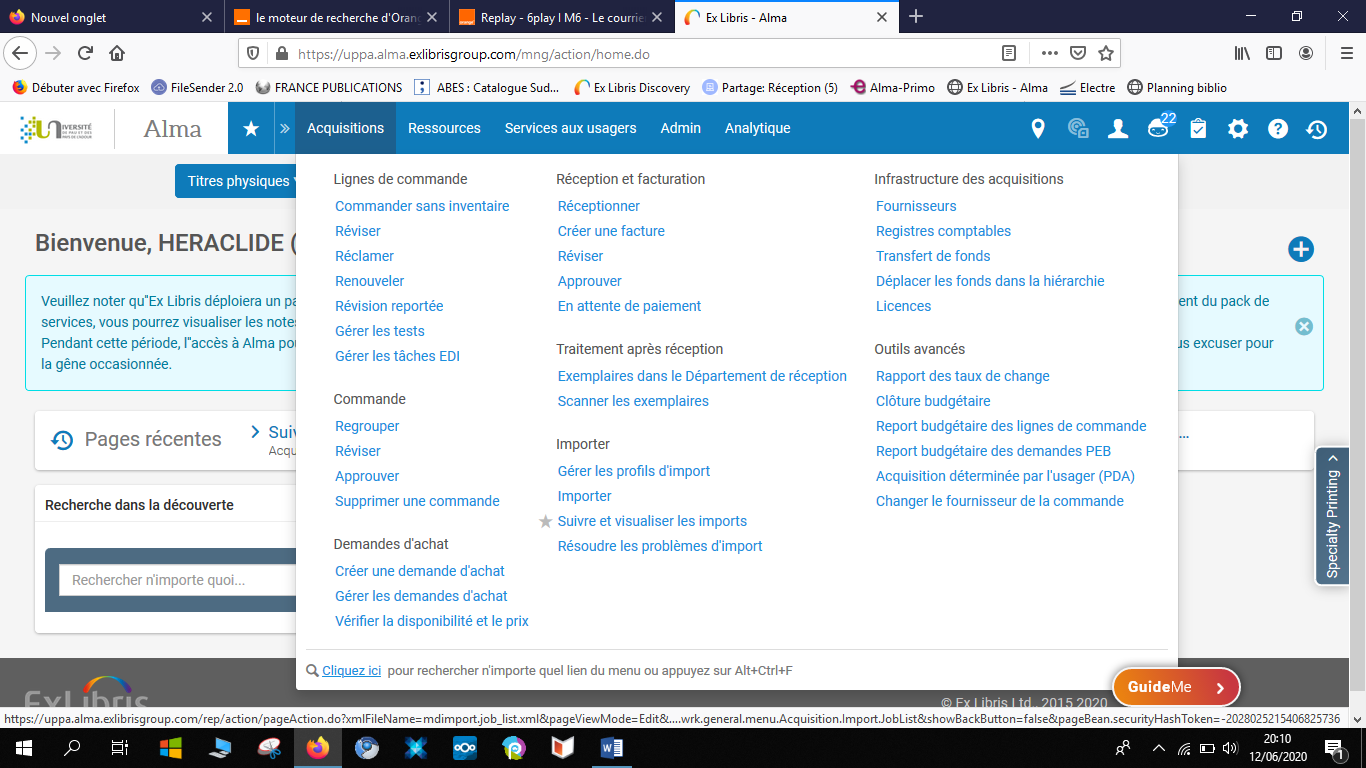
Task: Expand the double chevron next to star
Action: tap(285, 128)
